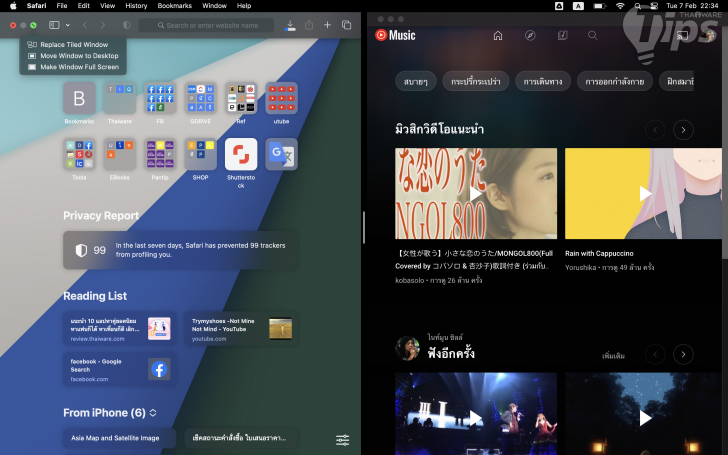728x455 pixels.
Task: Expand the From iPhone device selector
Action: coord(153,413)
